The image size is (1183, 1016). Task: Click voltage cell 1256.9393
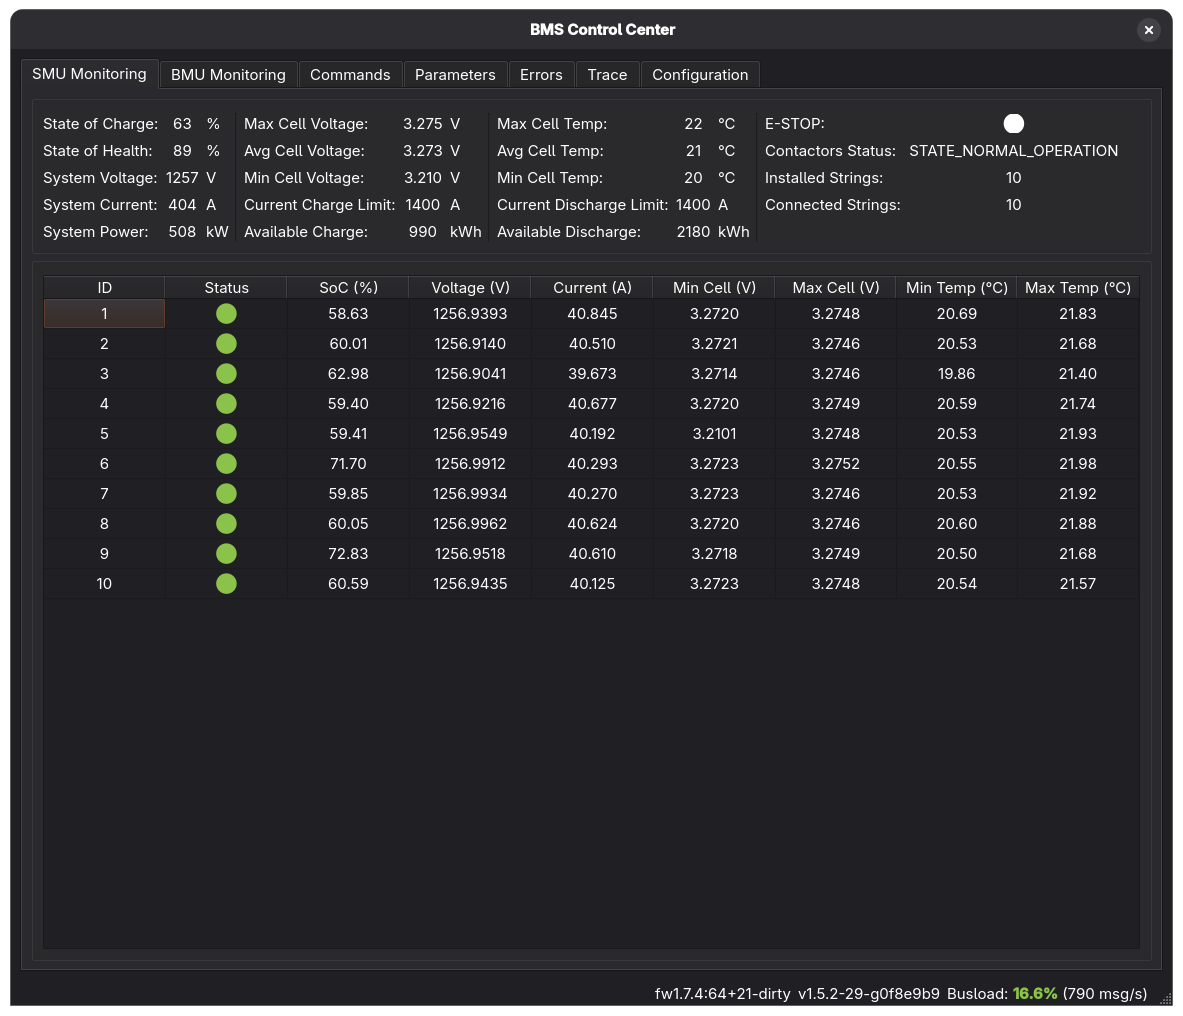(x=470, y=314)
